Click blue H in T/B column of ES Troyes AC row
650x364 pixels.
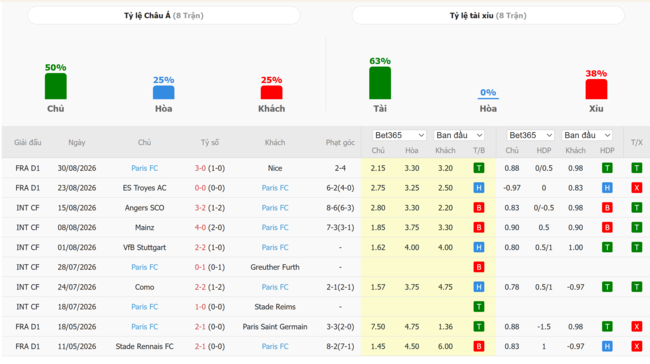pos(478,188)
